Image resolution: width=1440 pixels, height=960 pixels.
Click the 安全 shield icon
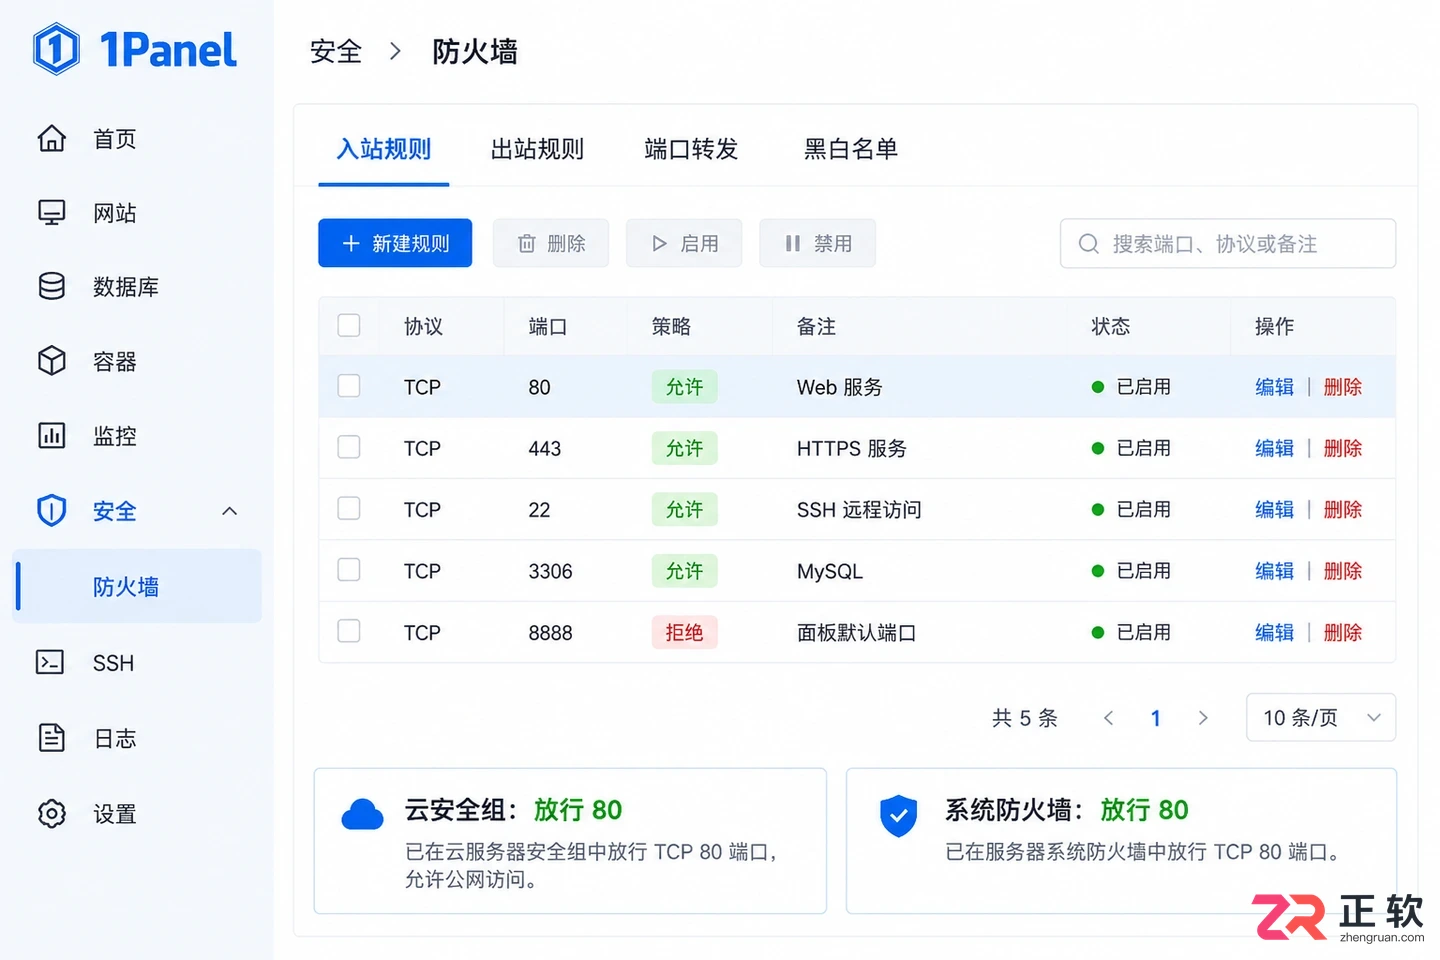[x=52, y=511]
